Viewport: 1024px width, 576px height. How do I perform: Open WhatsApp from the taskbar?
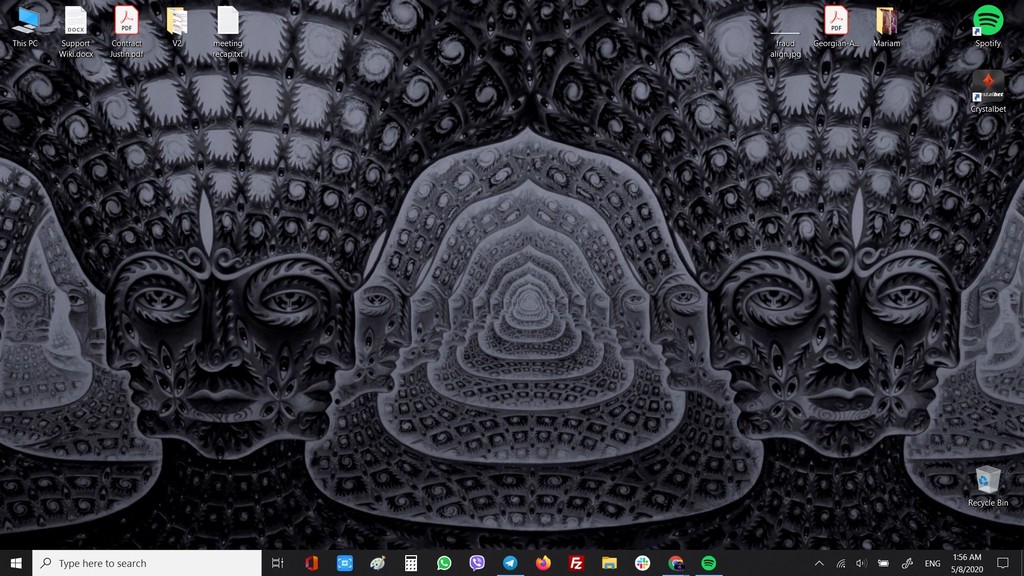coord(444,563)
